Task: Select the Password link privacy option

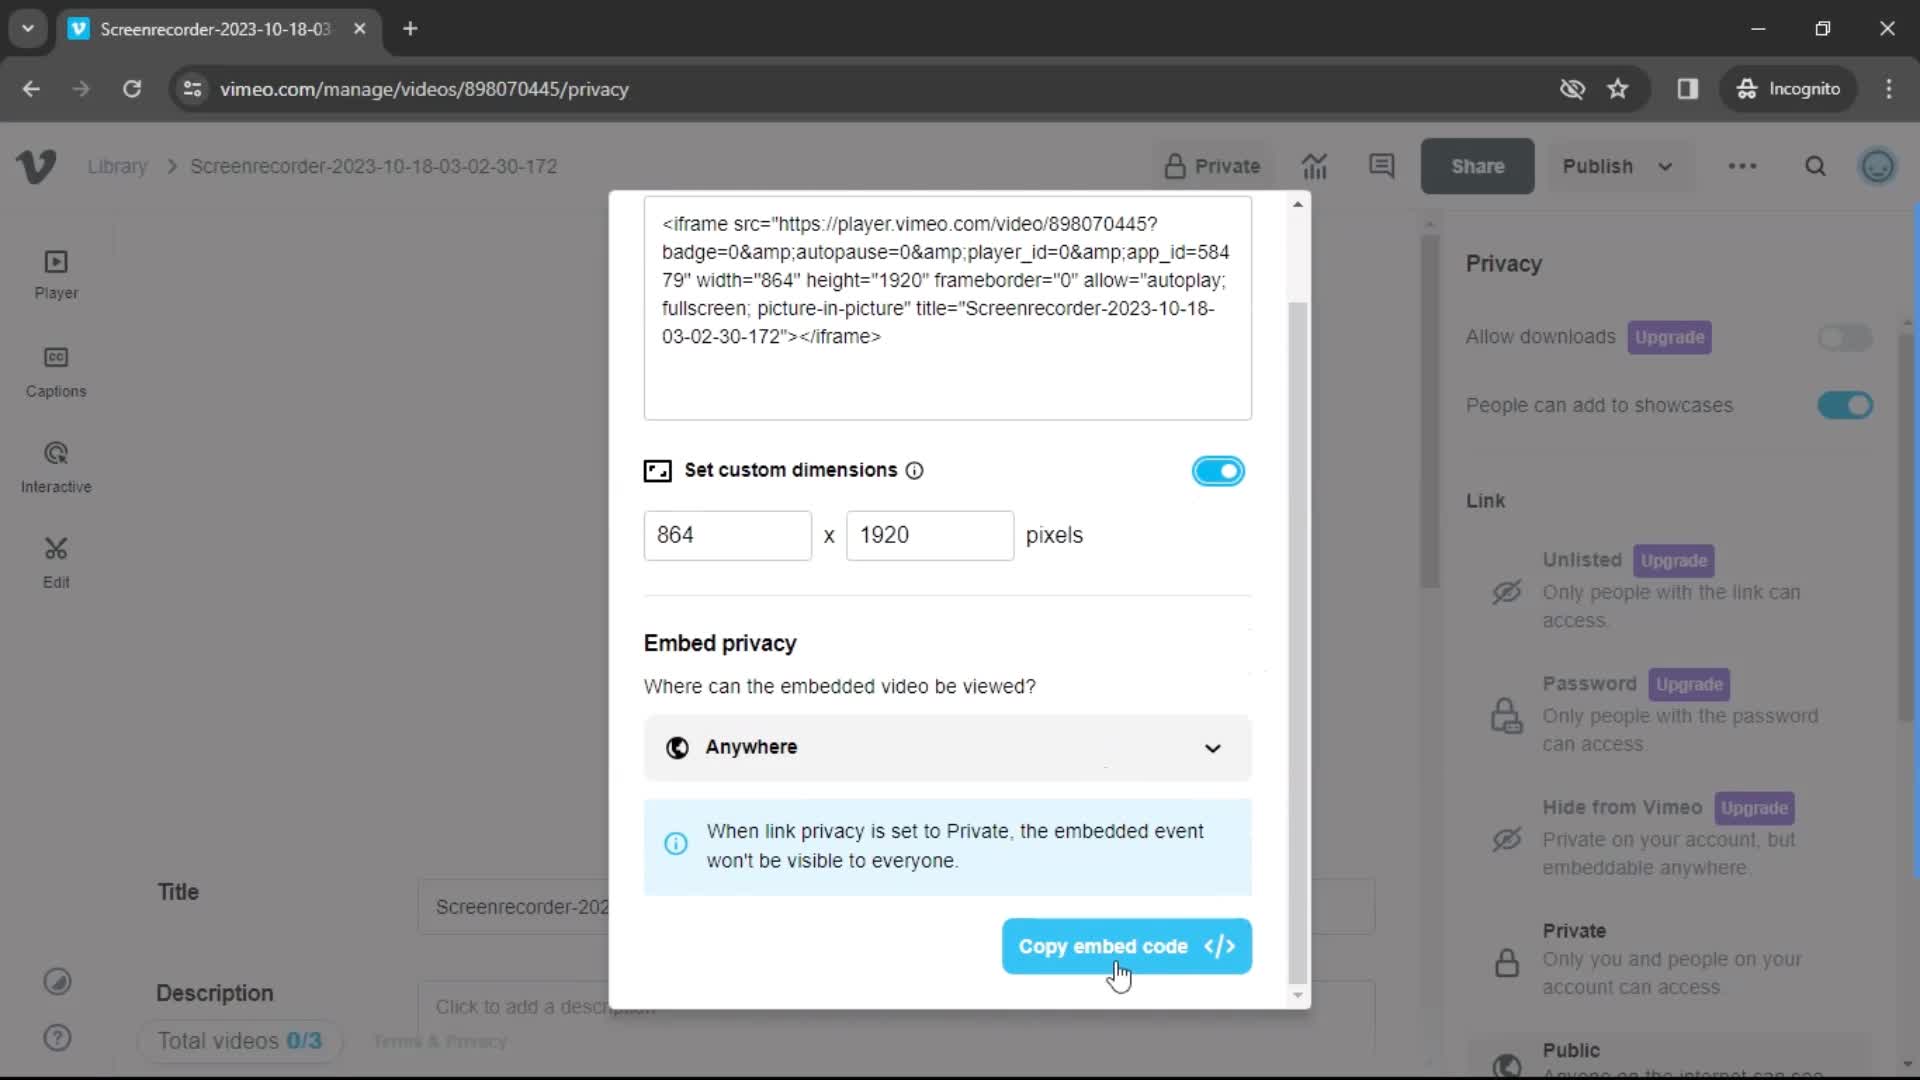Action: (x=1670, y=714)
